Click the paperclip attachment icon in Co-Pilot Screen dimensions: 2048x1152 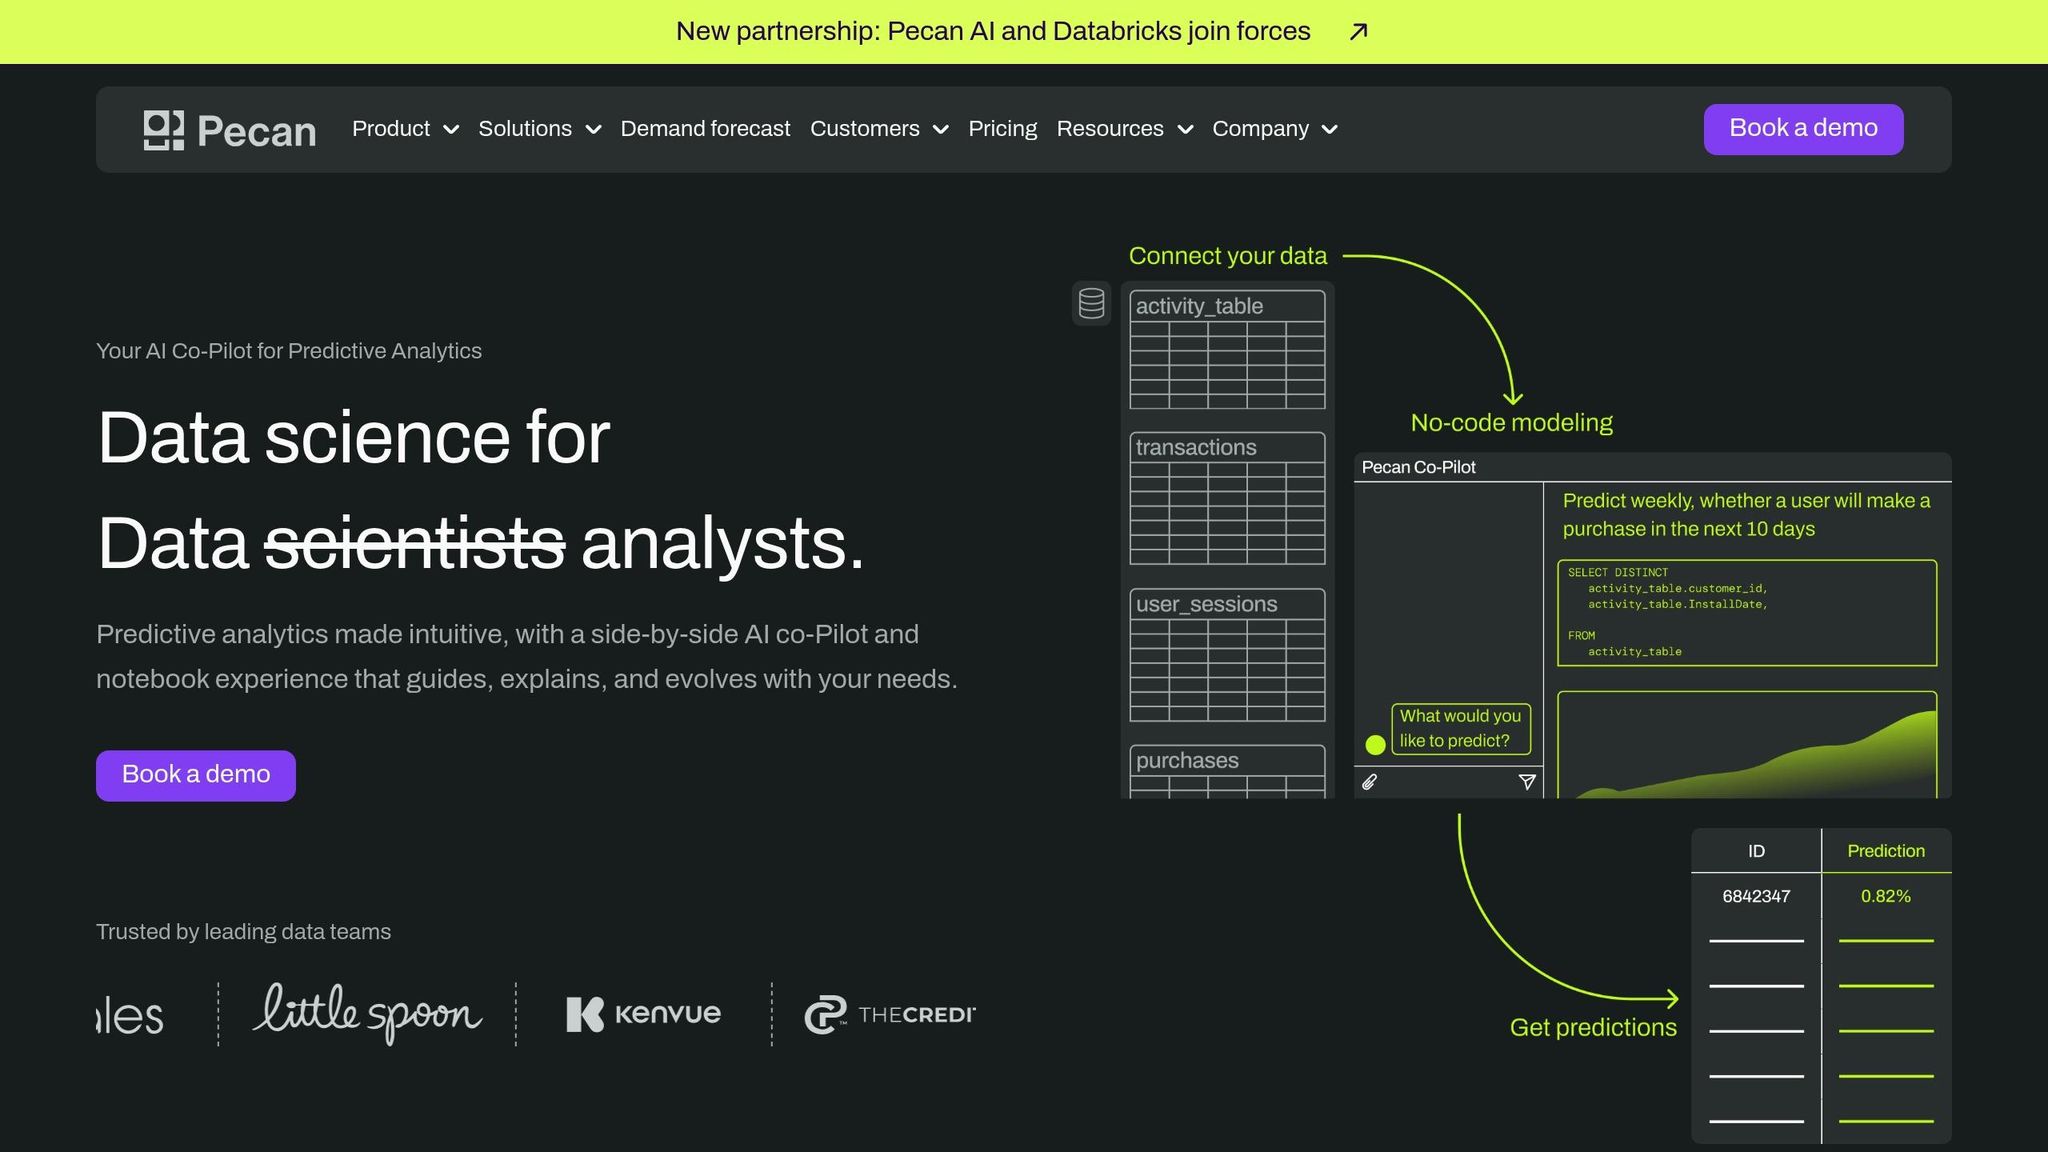tap(1370, 782)
